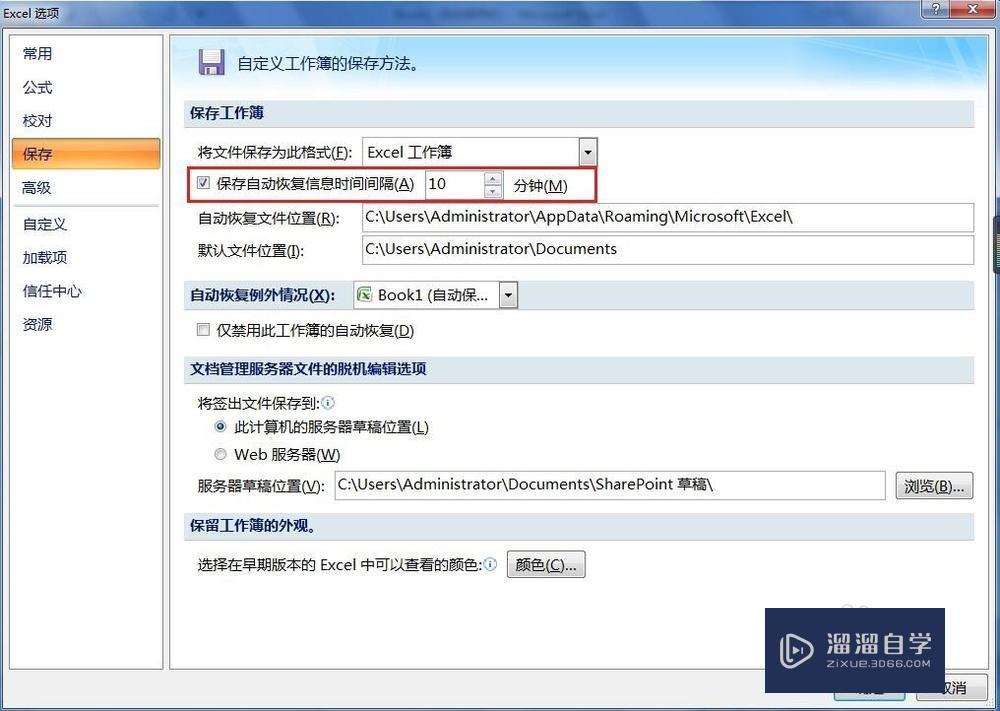Click the 颜色 button
This screenshot has width=1000, height=711.
click(546, 563)
